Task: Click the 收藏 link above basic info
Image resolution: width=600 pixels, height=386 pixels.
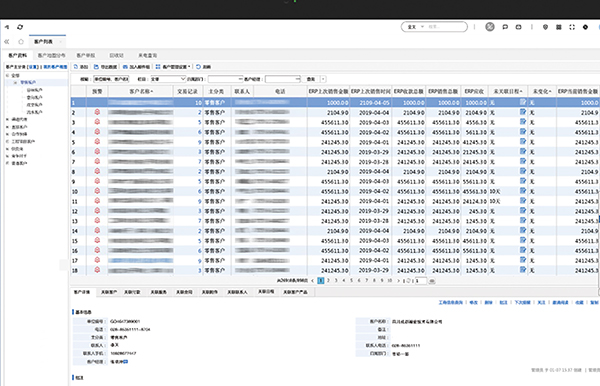Action: 579,302
